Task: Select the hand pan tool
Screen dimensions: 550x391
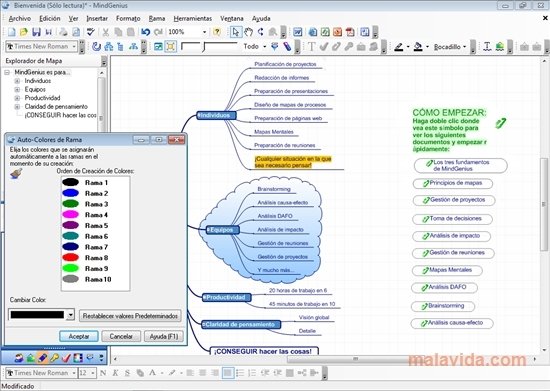Action: 248,32
